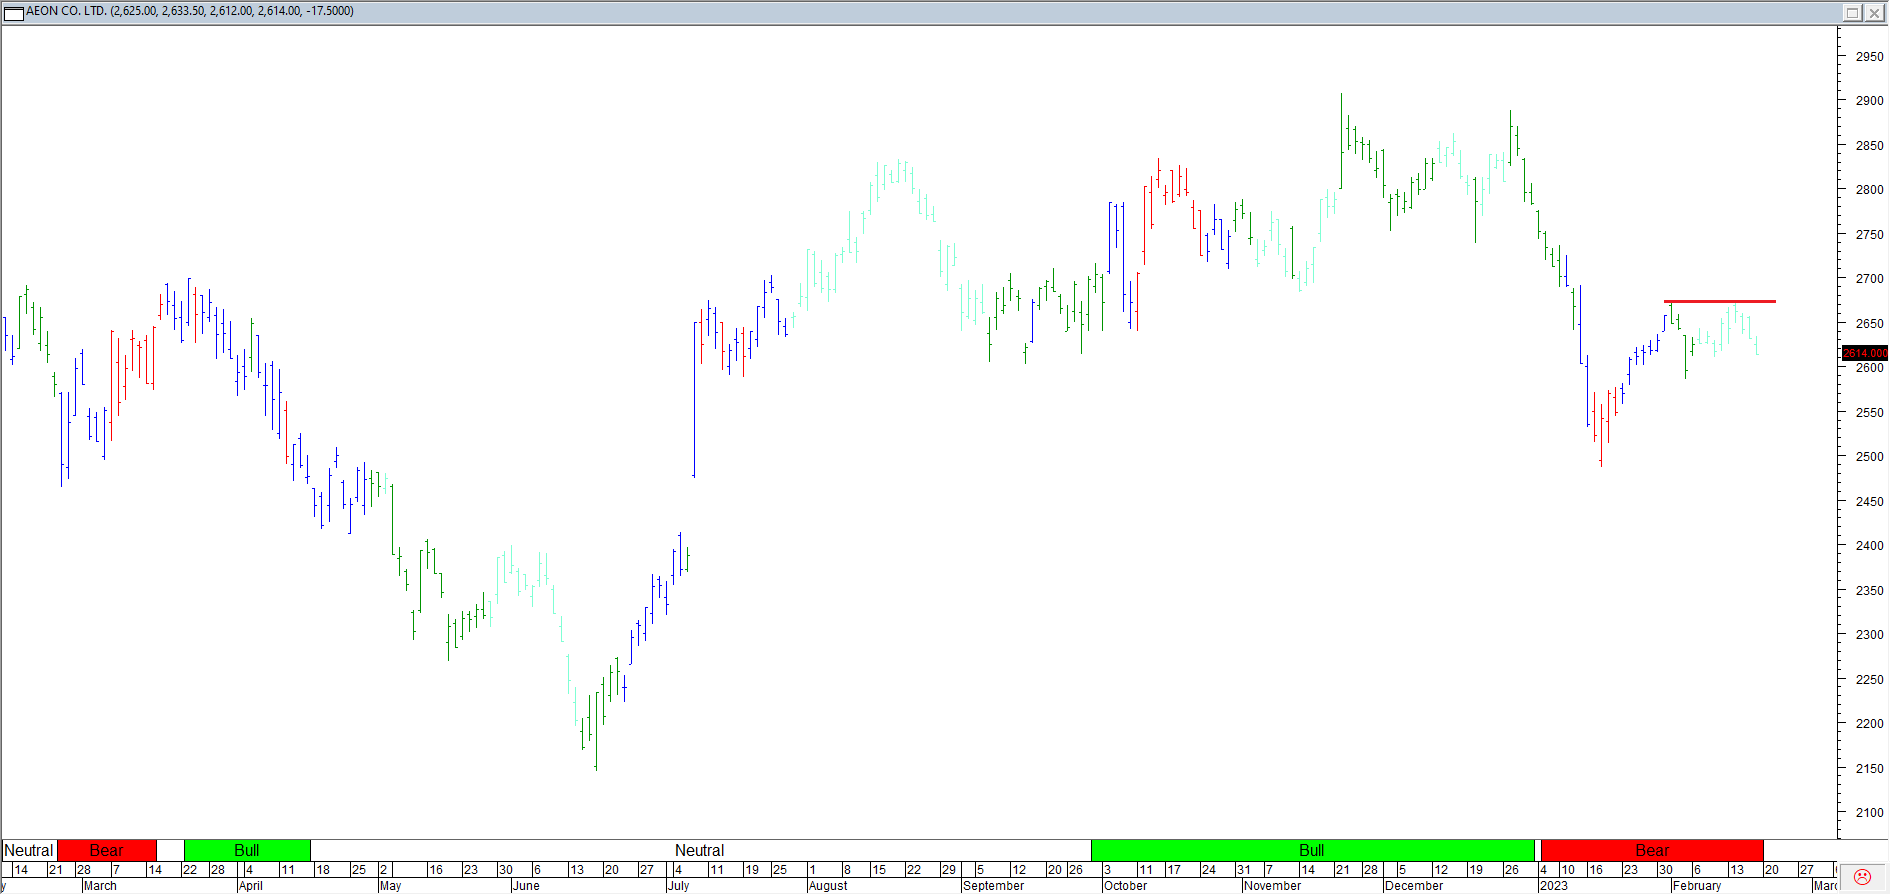Click the 2150 price axis label
This screenshot has width=1890, height=894.
pyautogui.click(x=1869, y=769)
